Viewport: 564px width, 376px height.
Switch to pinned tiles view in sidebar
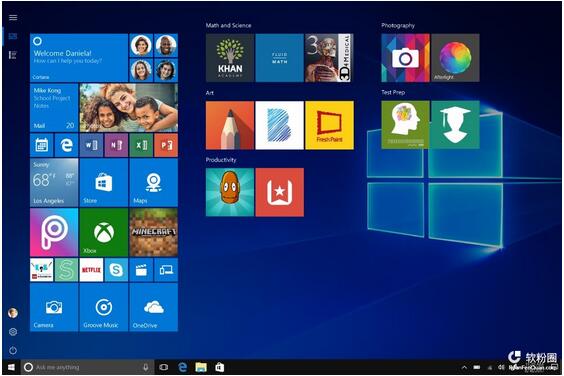pyautogui.click(x=13, y=36)
